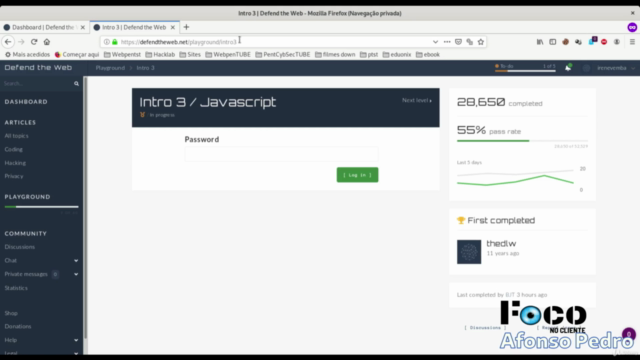
Task: Select Coding articles in the sidebar
Action: pos(13,149)
